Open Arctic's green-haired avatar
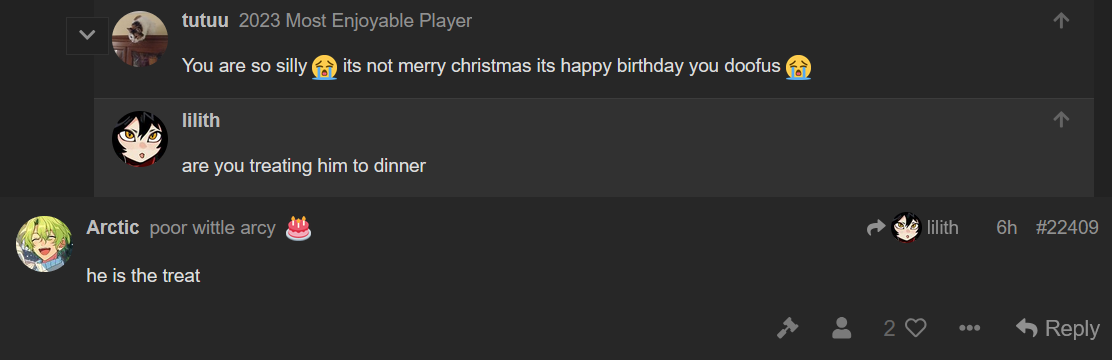Image resolution: width=1112 pixels, height=360 pixels. (44, 244)
